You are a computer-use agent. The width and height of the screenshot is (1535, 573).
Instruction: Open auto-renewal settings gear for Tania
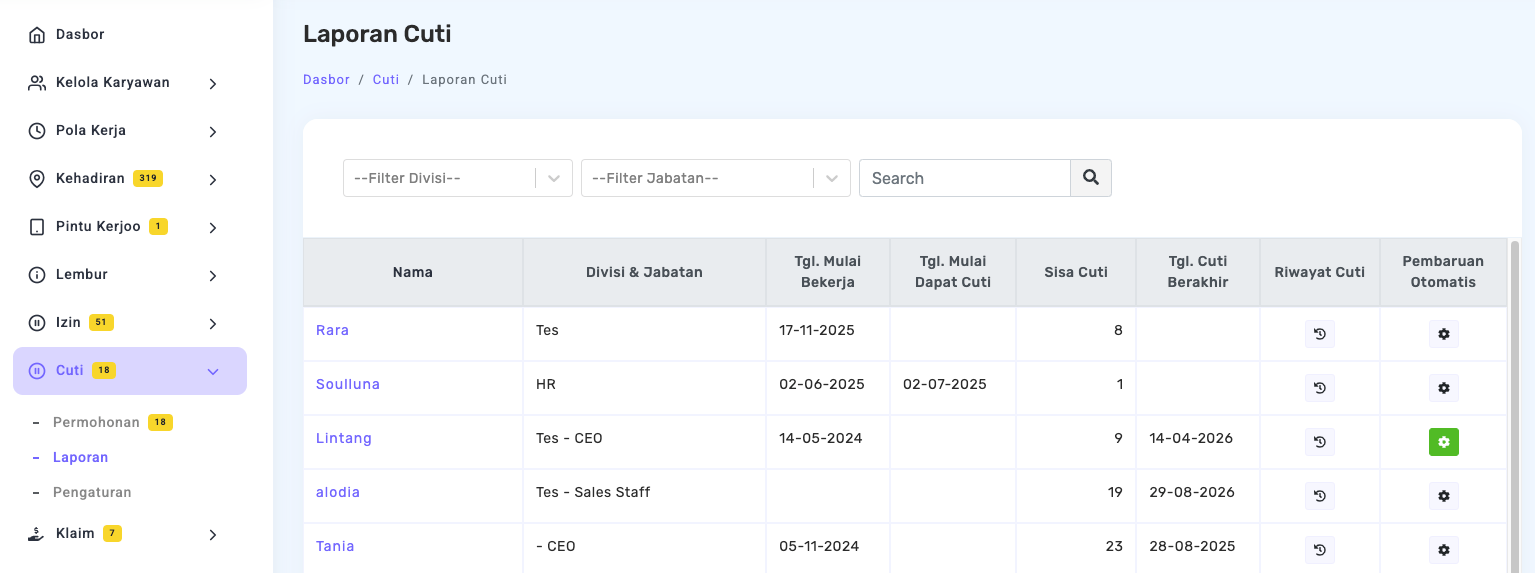pos(1444,550)
